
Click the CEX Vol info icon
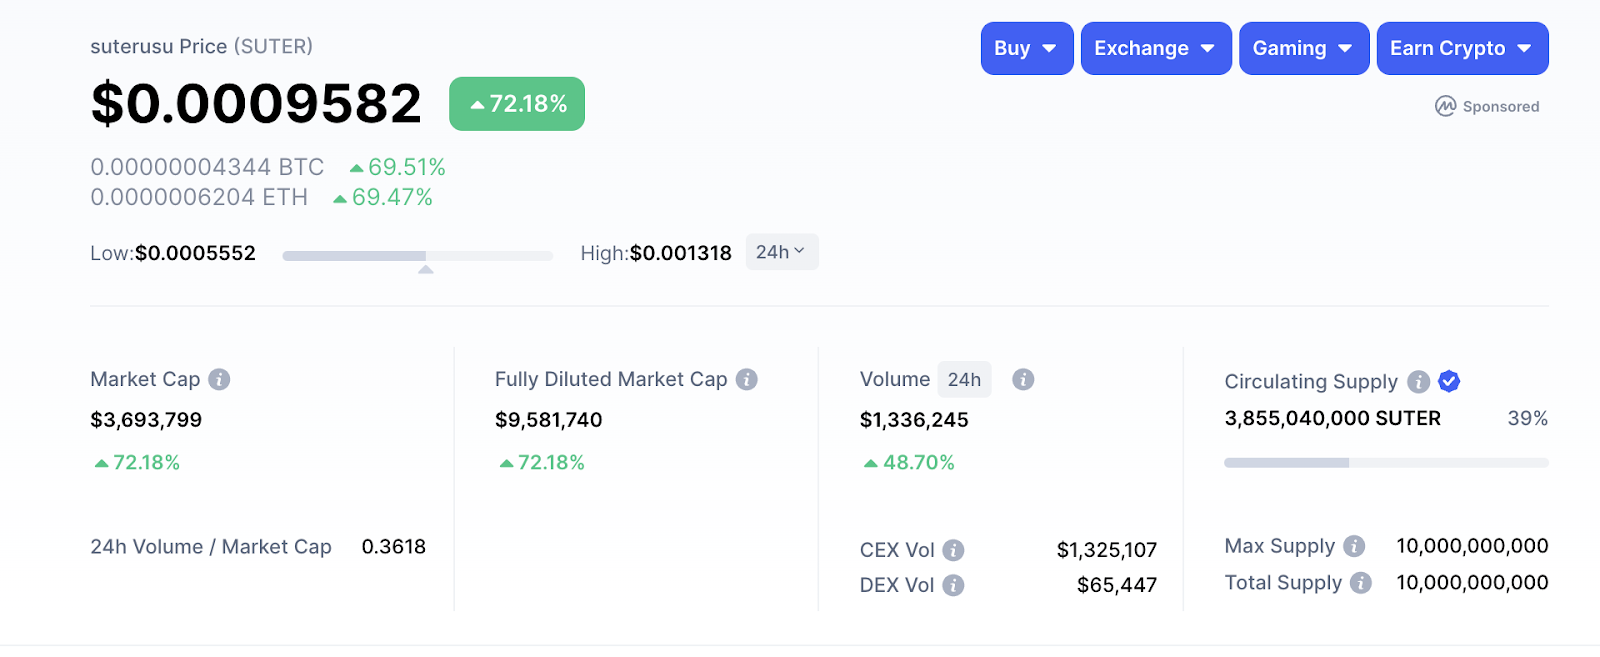pos(953,550)
